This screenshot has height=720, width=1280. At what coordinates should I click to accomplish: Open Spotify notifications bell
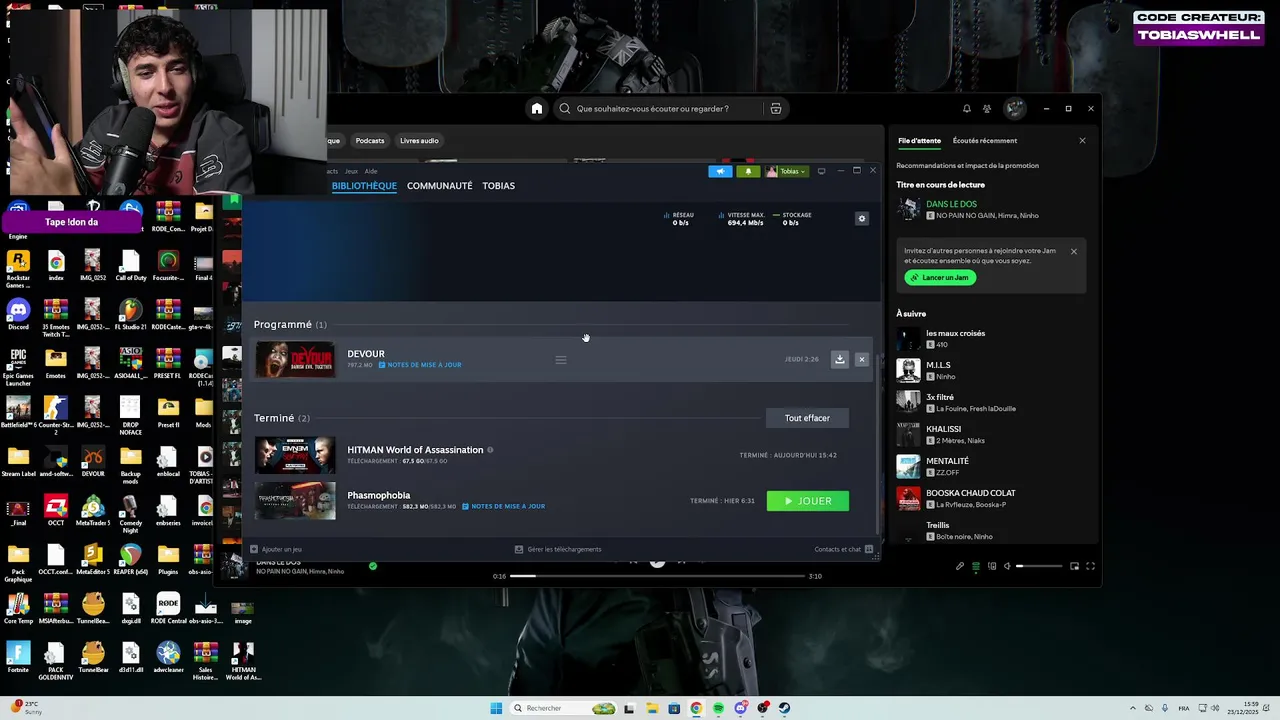pos(967,109)
